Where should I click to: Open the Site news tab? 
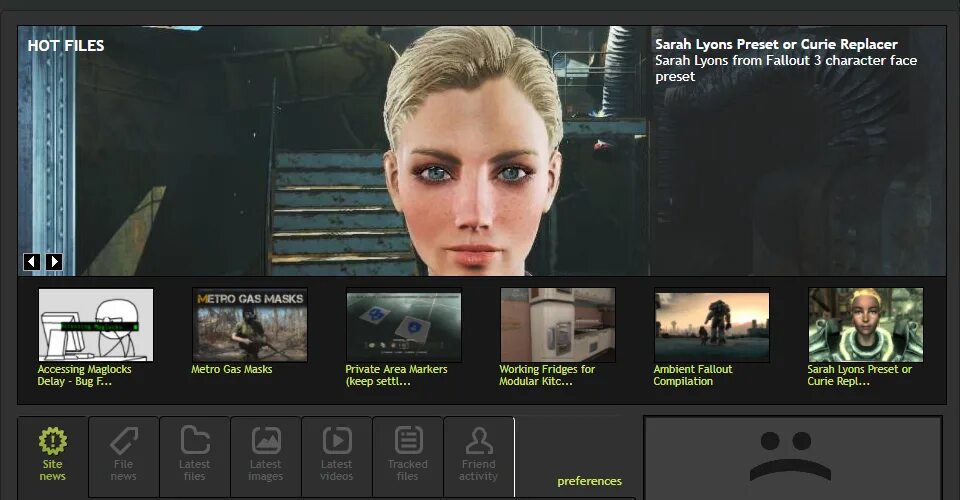tap(53, 457)
